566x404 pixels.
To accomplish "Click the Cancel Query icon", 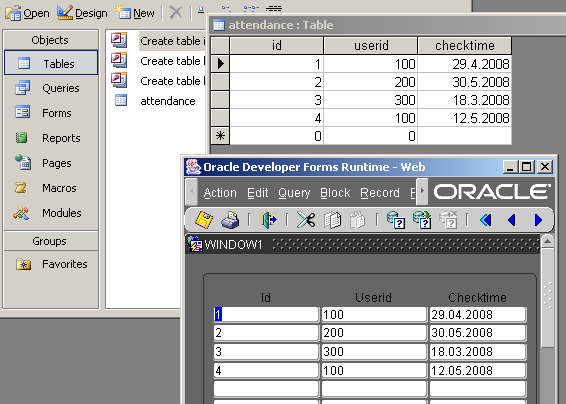I will coord(448,220).
